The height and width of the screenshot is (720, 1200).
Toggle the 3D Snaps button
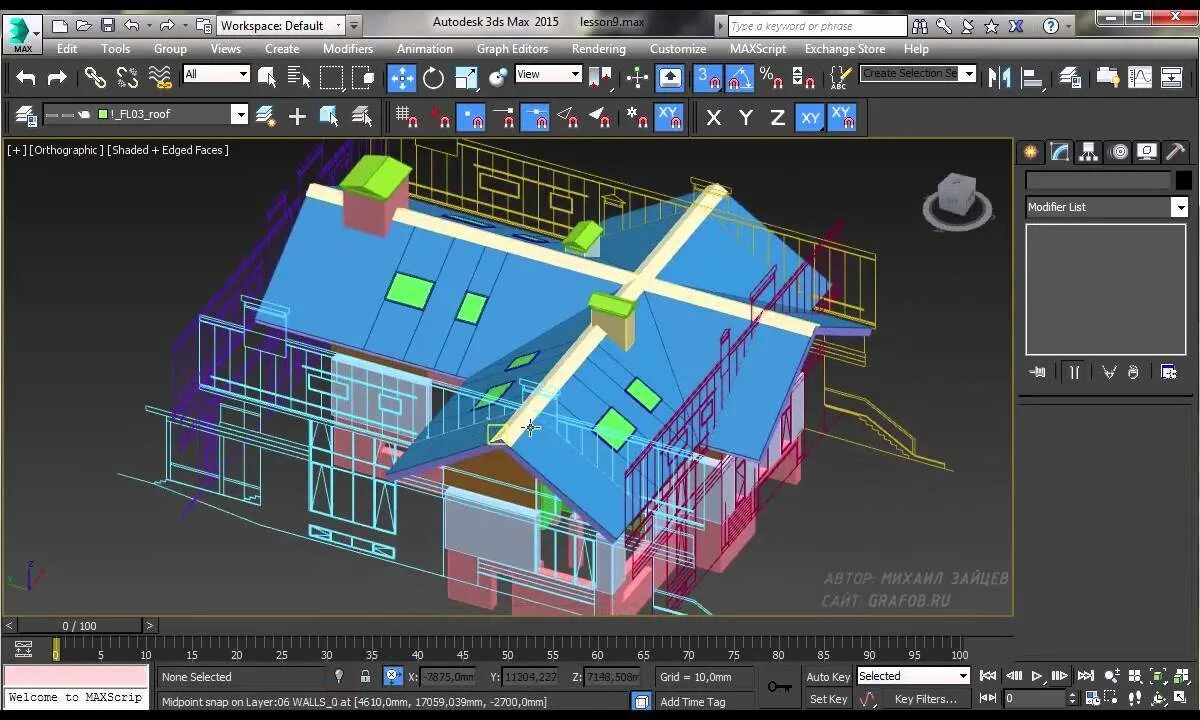click(x=708, y=77)
